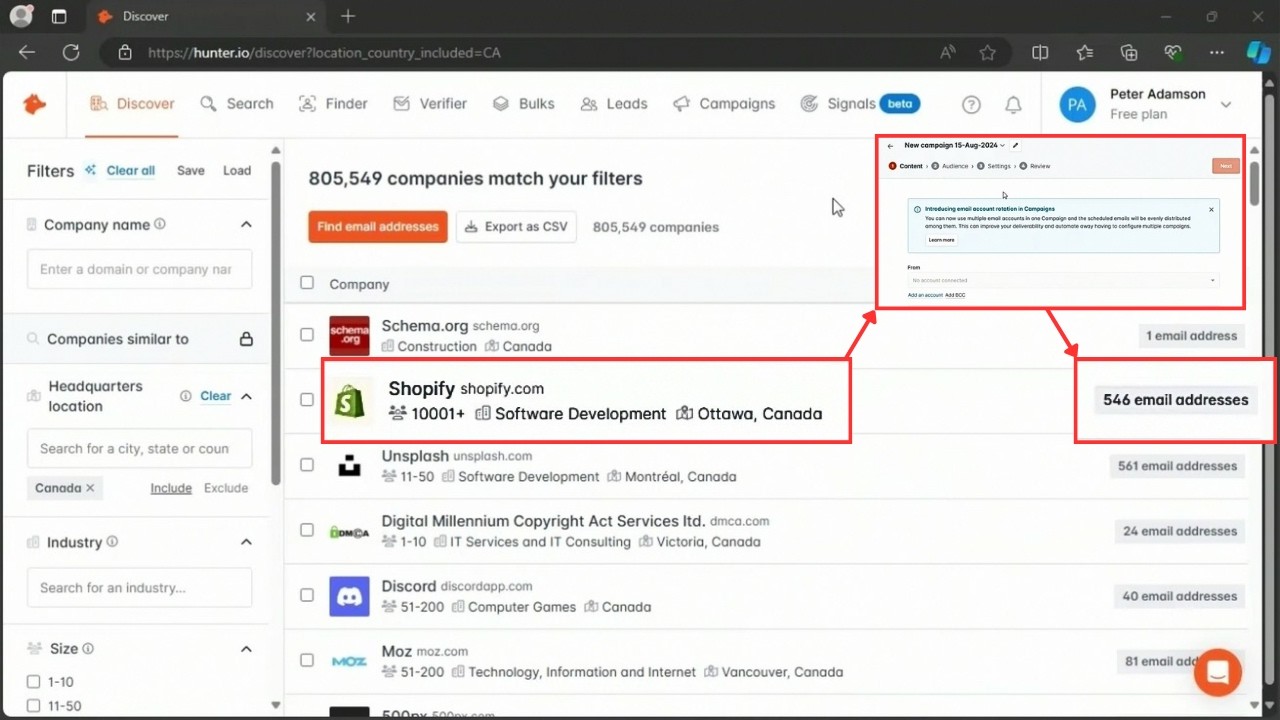
Task: Bookmark this page with the star icon
Action: click(988, 53)
